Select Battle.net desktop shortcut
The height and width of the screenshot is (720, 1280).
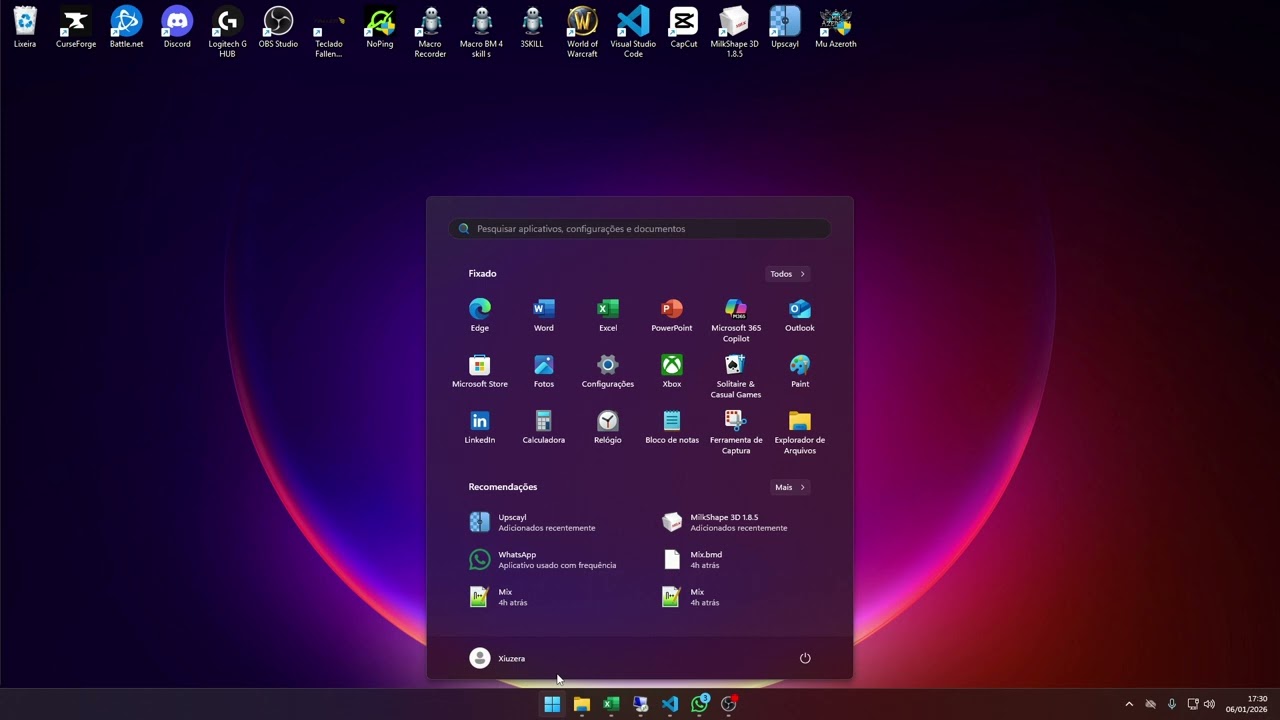click(x=126, y=28)
